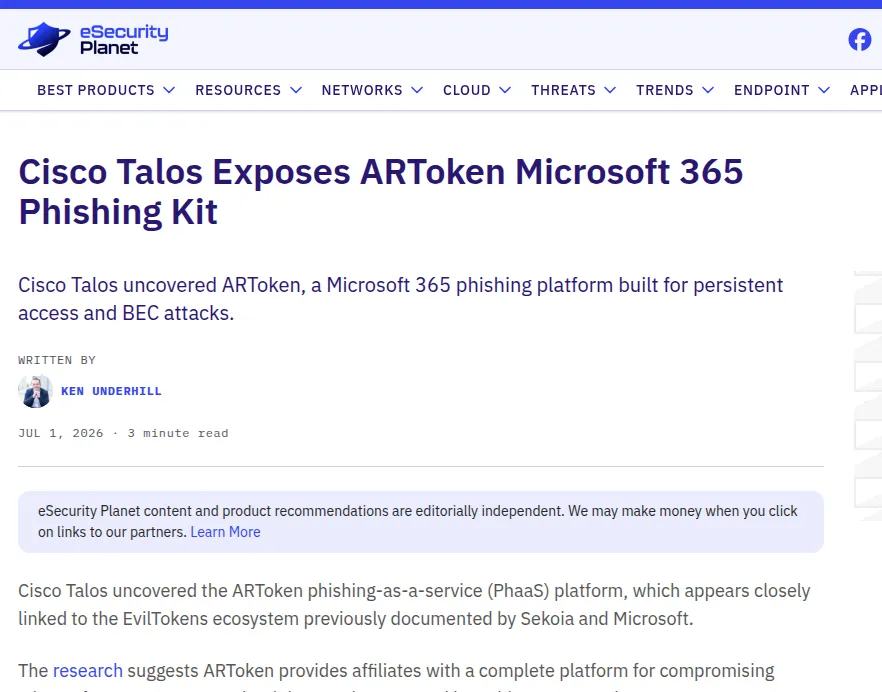Select the Cloud menu item
The image size is (882, 692).
point(466,90)
